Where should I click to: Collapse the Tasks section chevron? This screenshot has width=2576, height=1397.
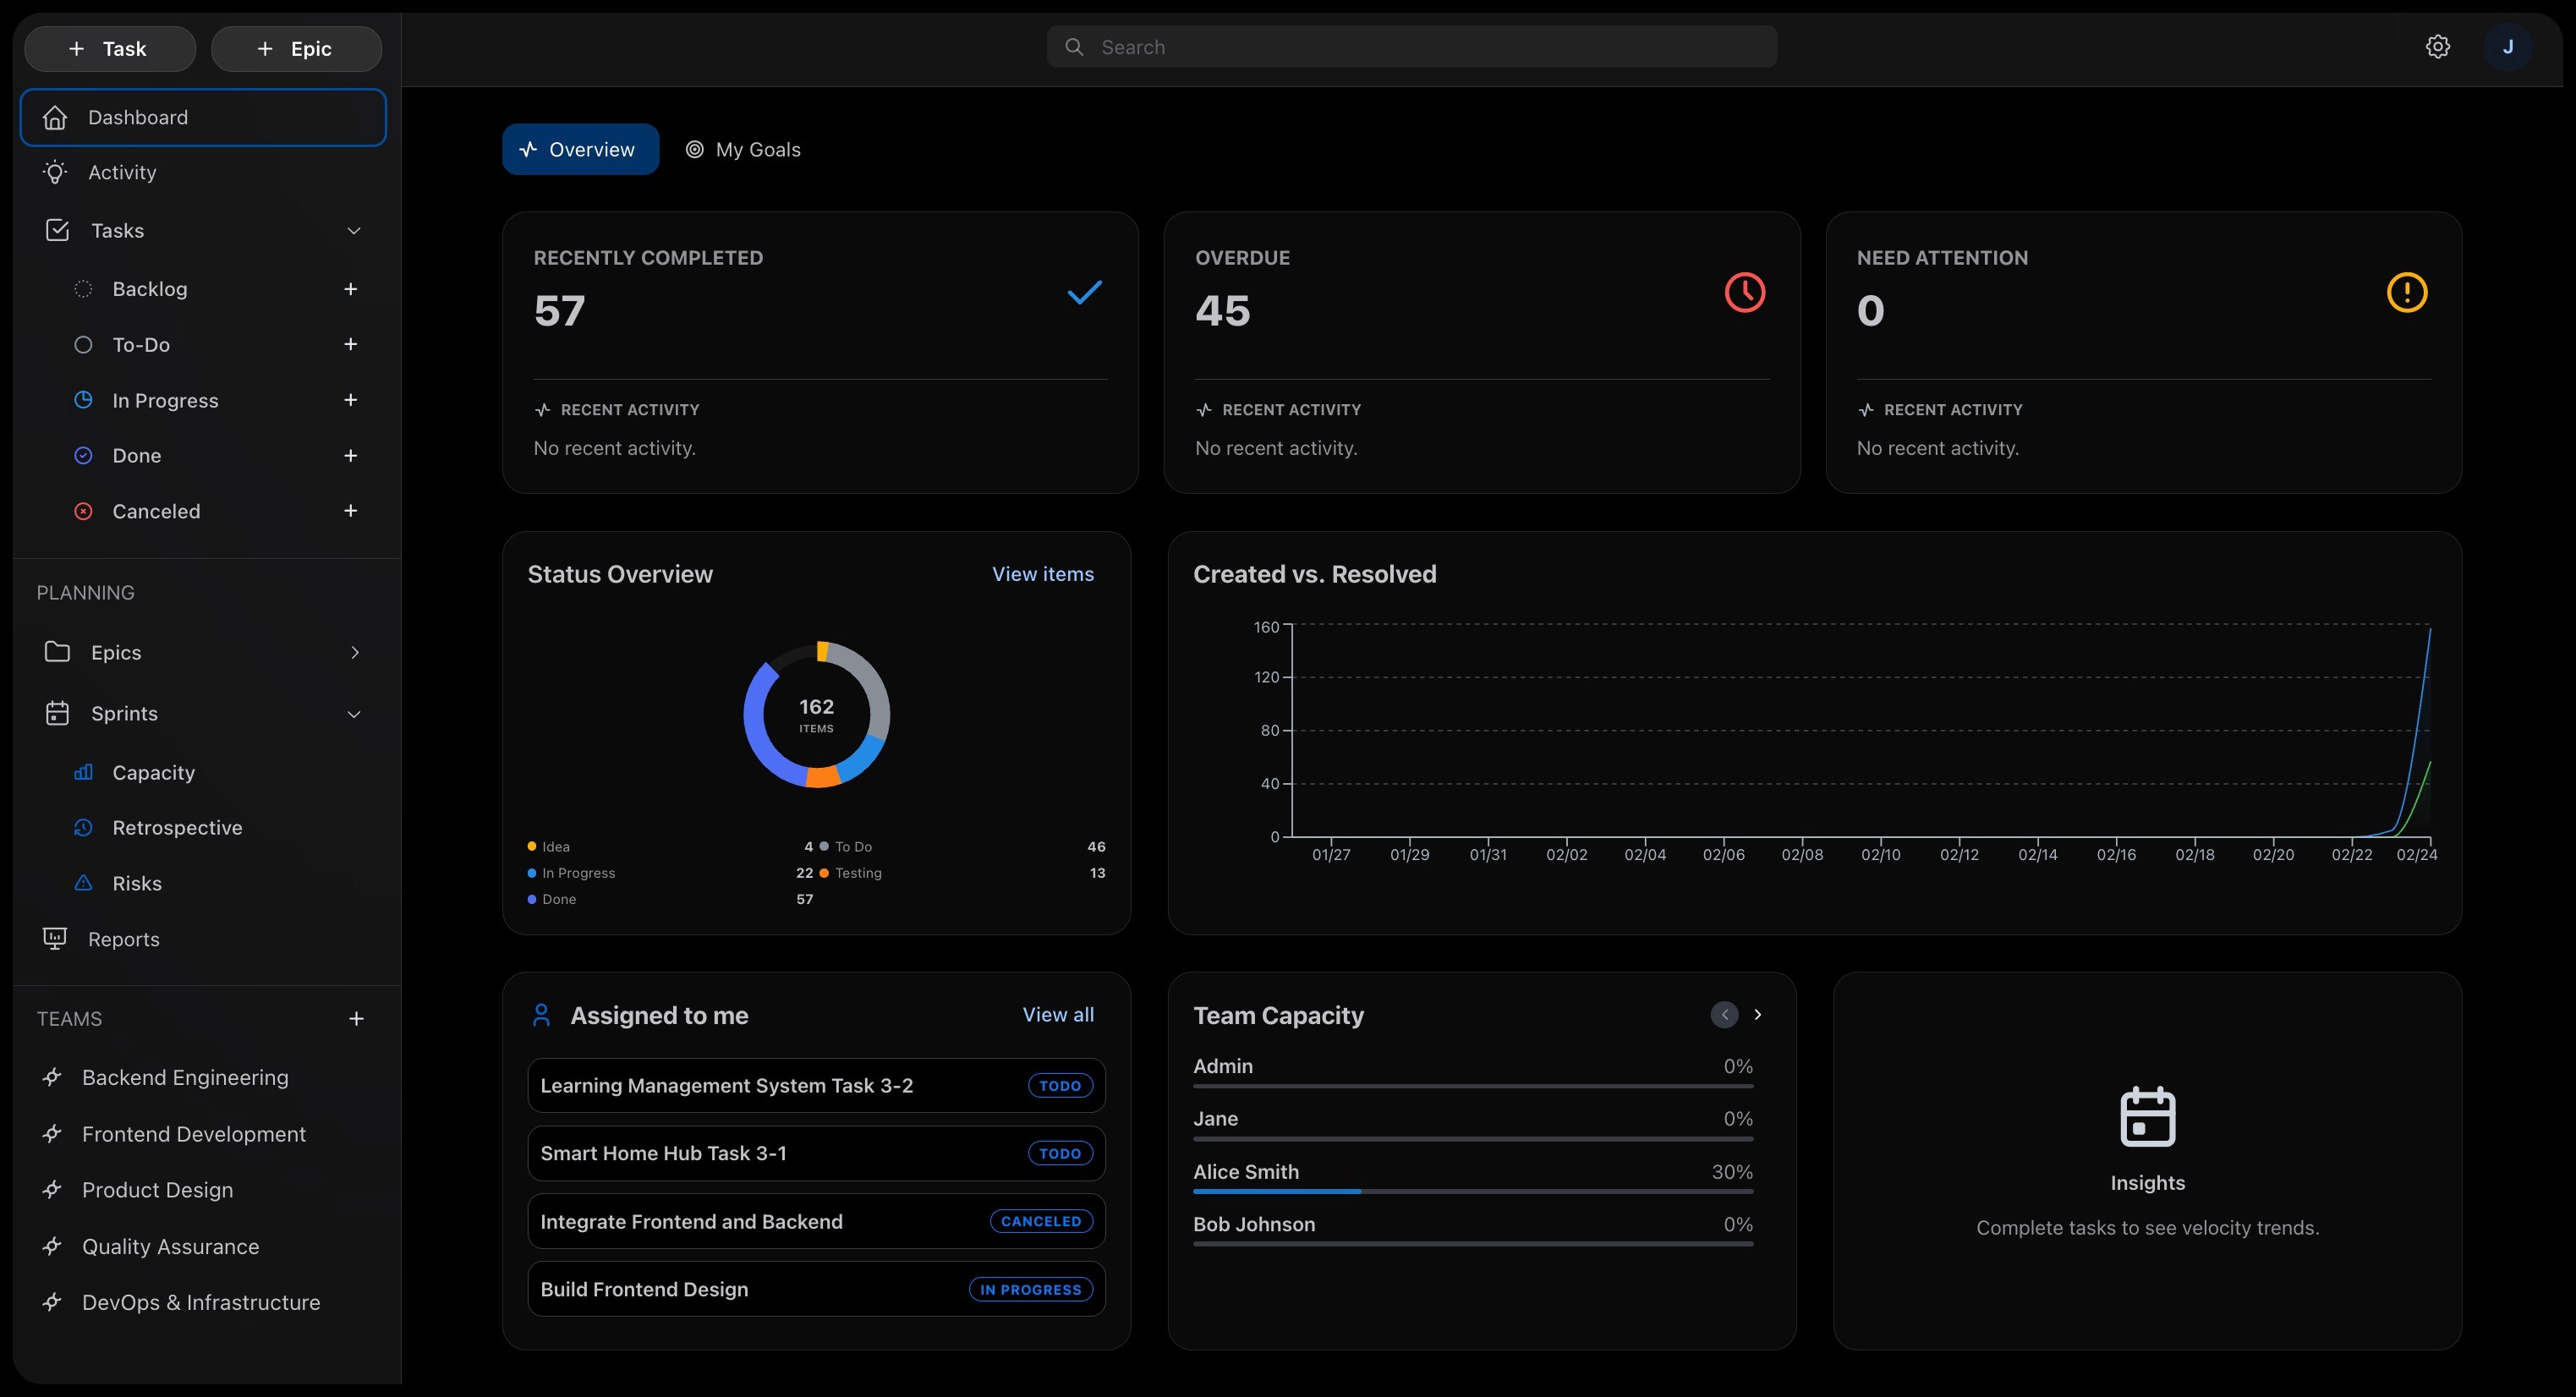tap(353, 231)
